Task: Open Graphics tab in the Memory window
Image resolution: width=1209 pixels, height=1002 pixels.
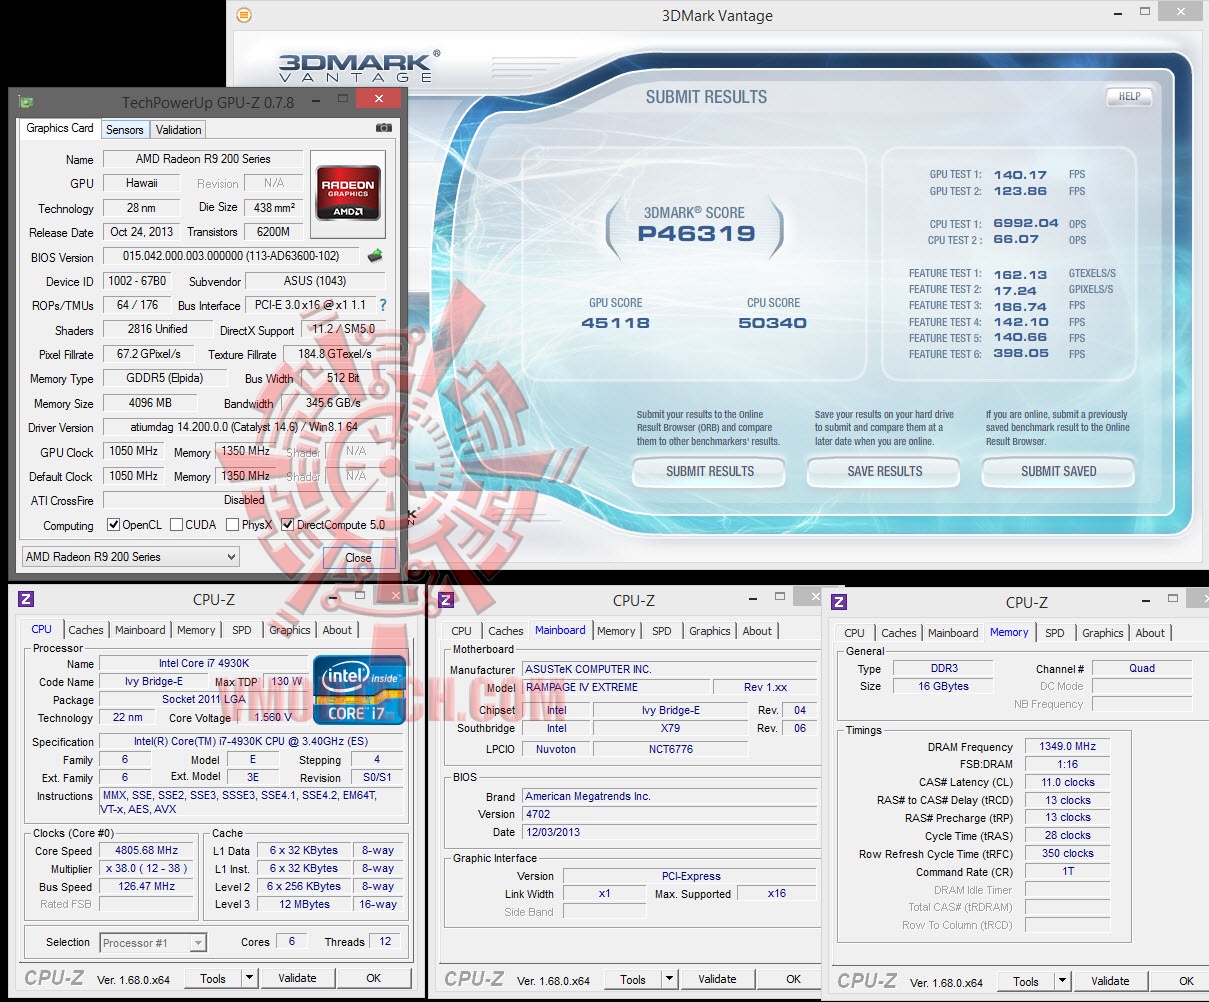Action: coord(1103,633)
